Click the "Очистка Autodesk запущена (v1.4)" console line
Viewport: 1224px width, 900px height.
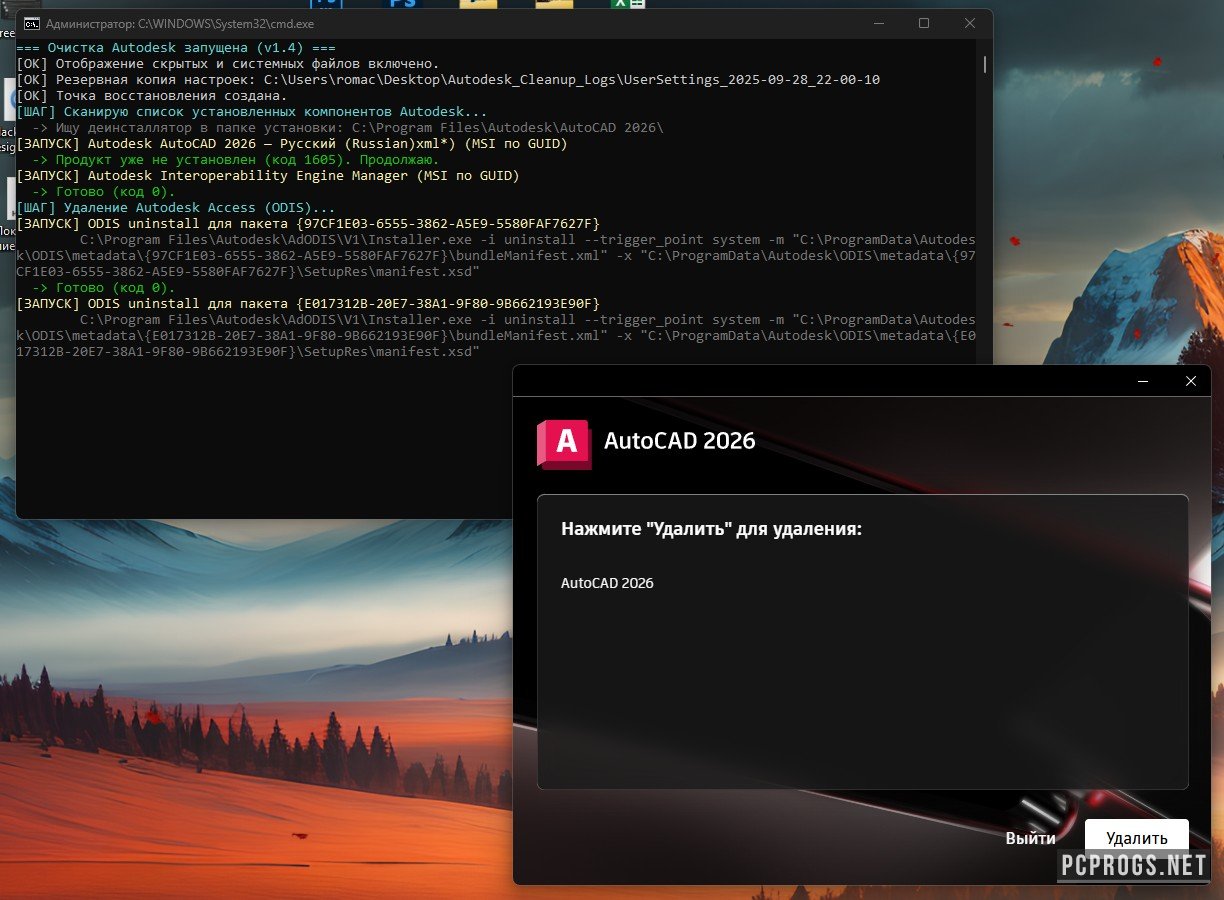point(176,48)
